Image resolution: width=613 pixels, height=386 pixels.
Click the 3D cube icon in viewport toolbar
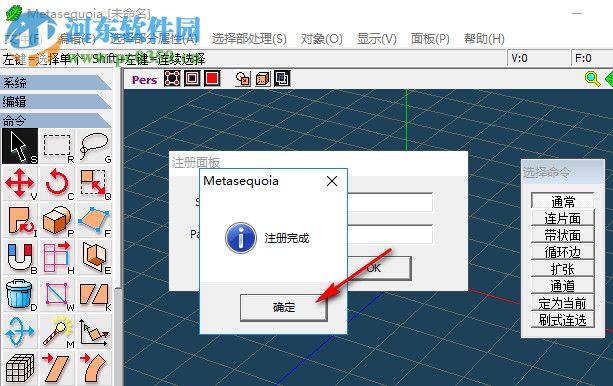pos(263,79)
